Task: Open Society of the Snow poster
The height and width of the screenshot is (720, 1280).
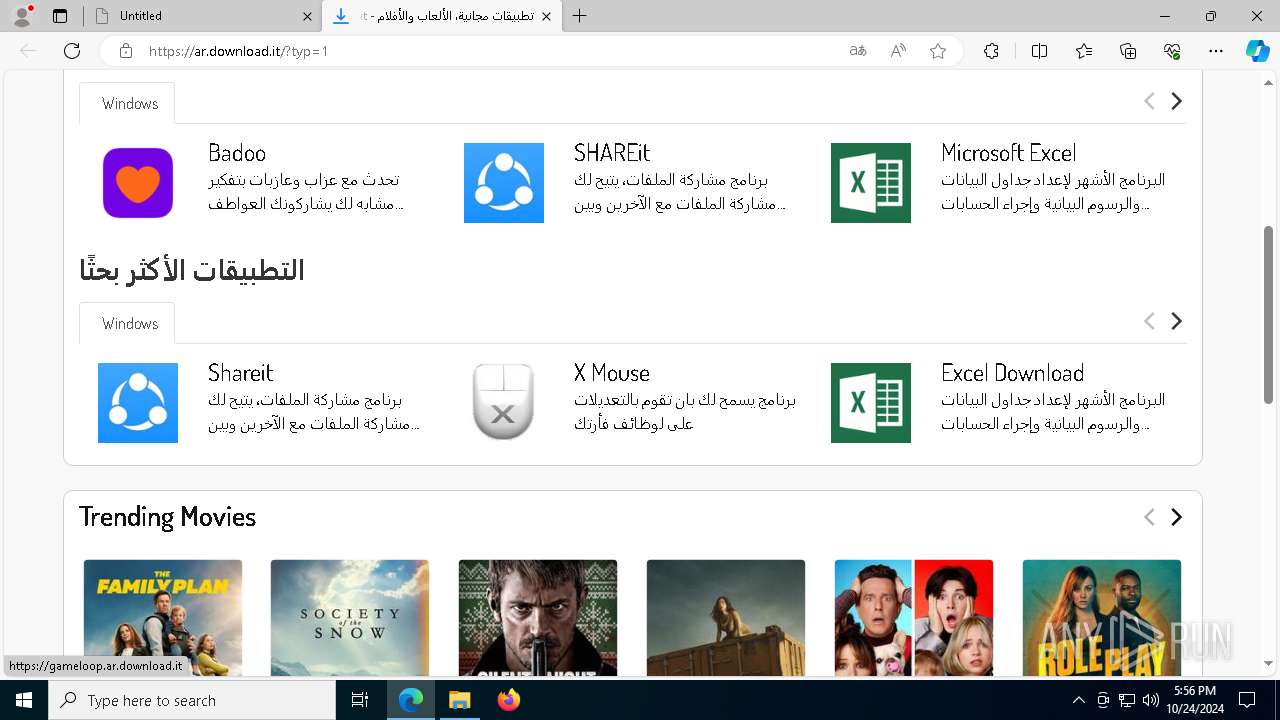Action: (x=350, y=618)
